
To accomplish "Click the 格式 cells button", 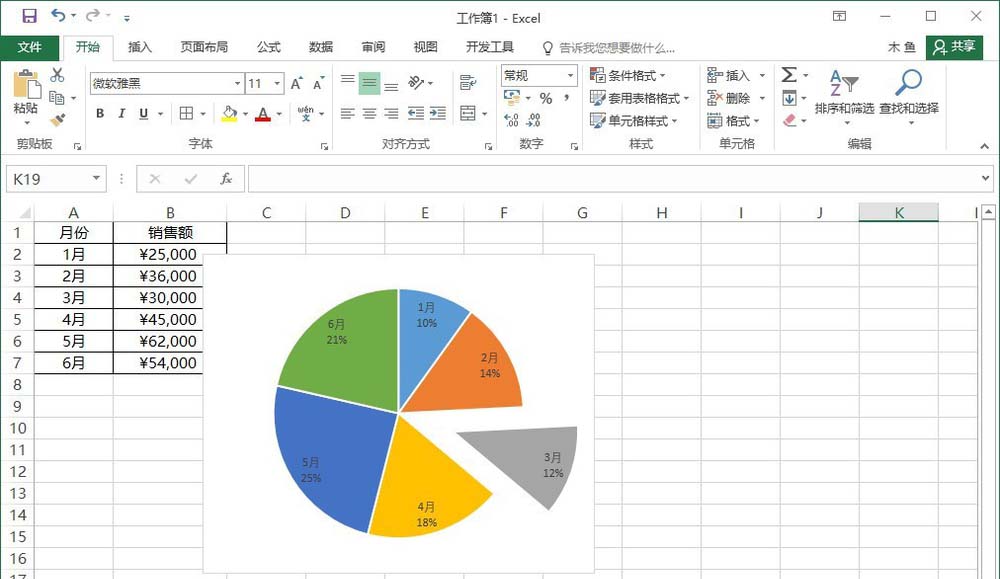I will [x=734, y=121].
